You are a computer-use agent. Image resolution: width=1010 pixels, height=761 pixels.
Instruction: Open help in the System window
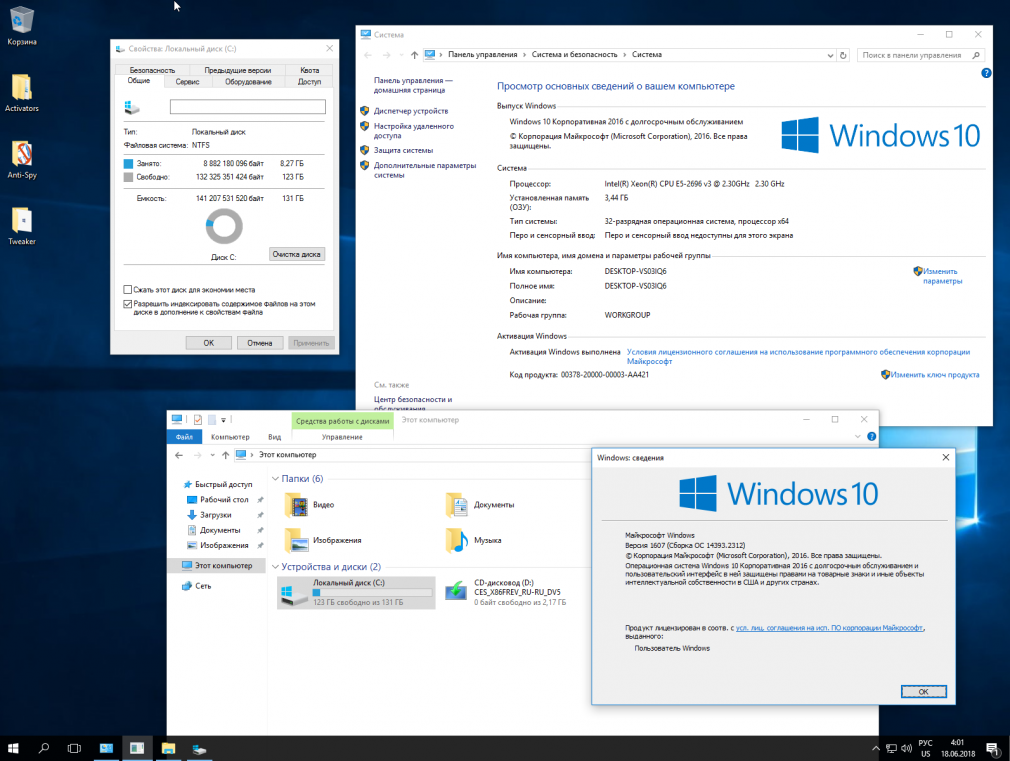(986, 73)
